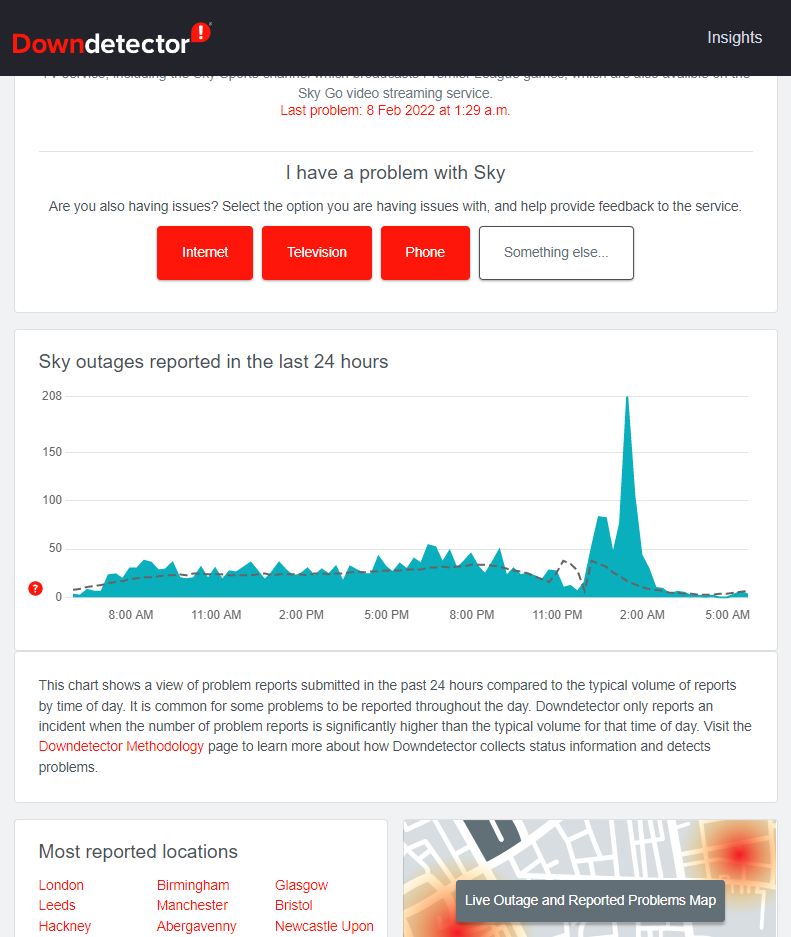Image resolution: width=791 pixels, height=937 pixels.
Task: Click the outage map thumbnail
Action: (x=590, y=878)
